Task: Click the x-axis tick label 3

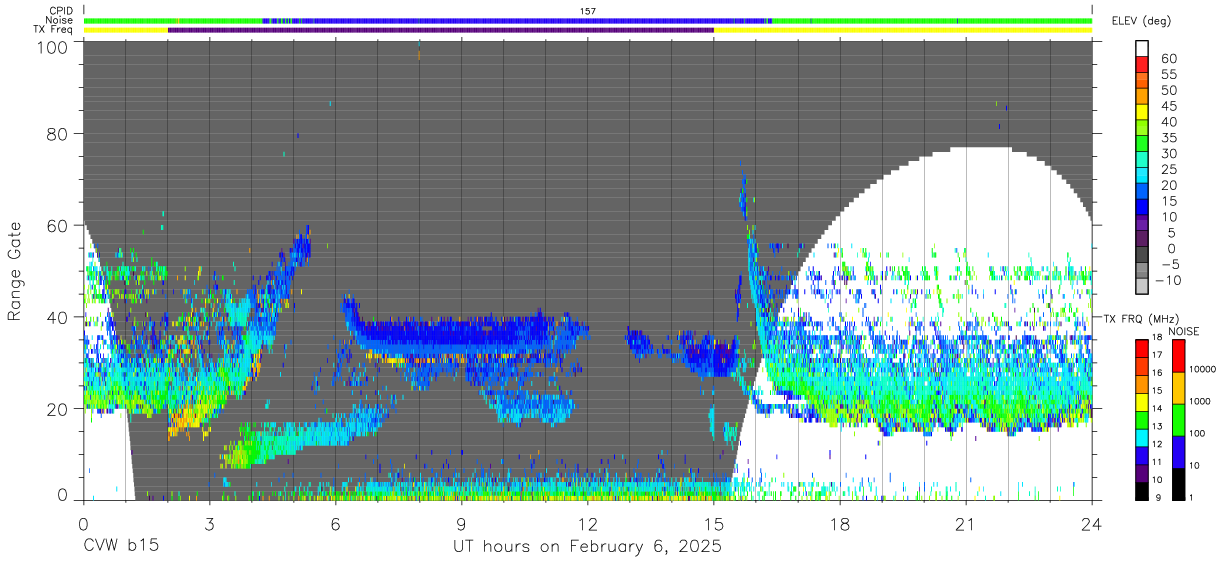Action: pos(210,525)
